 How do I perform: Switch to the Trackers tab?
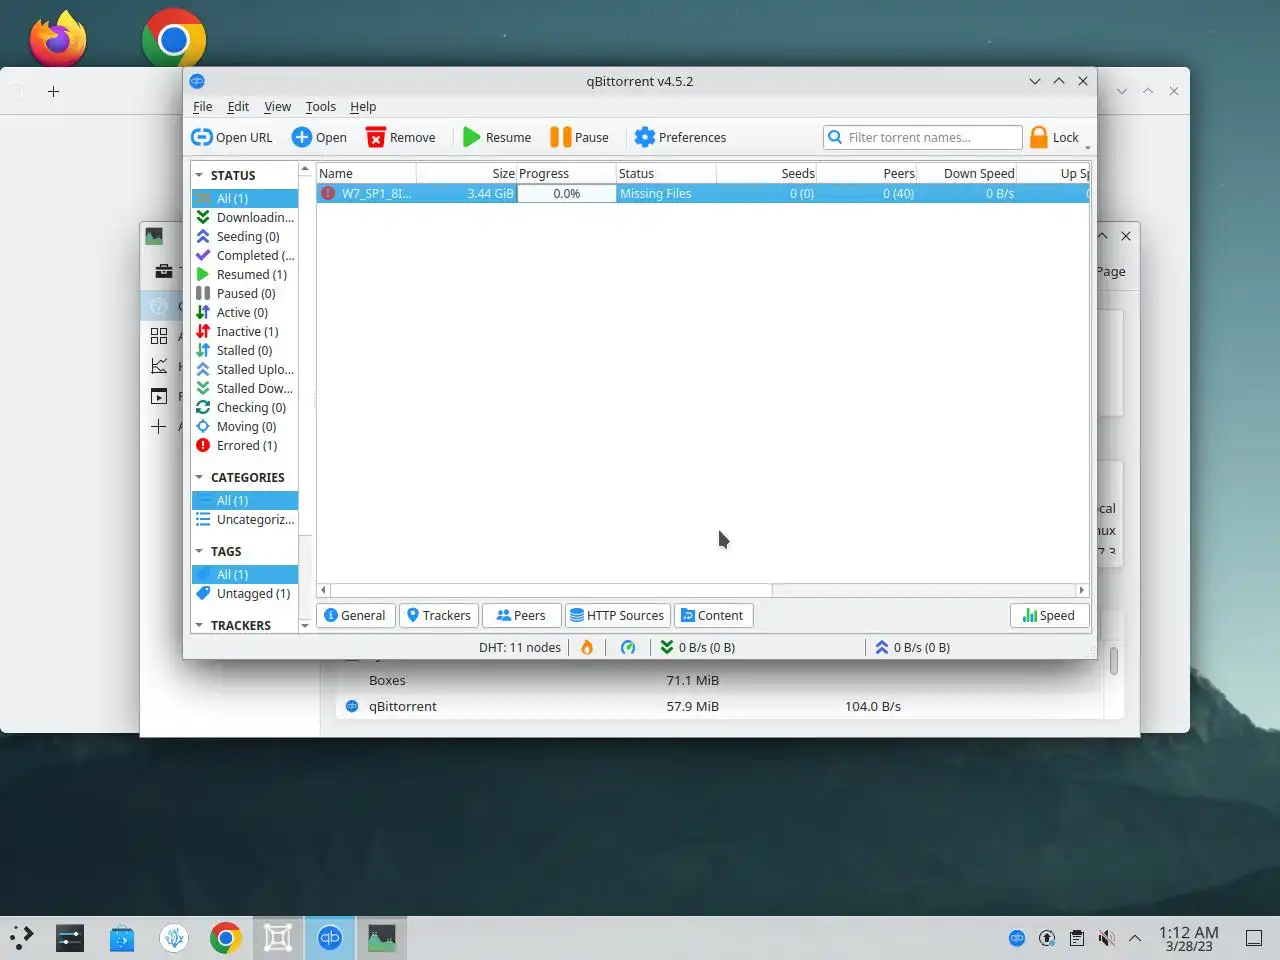click(439, 615)
